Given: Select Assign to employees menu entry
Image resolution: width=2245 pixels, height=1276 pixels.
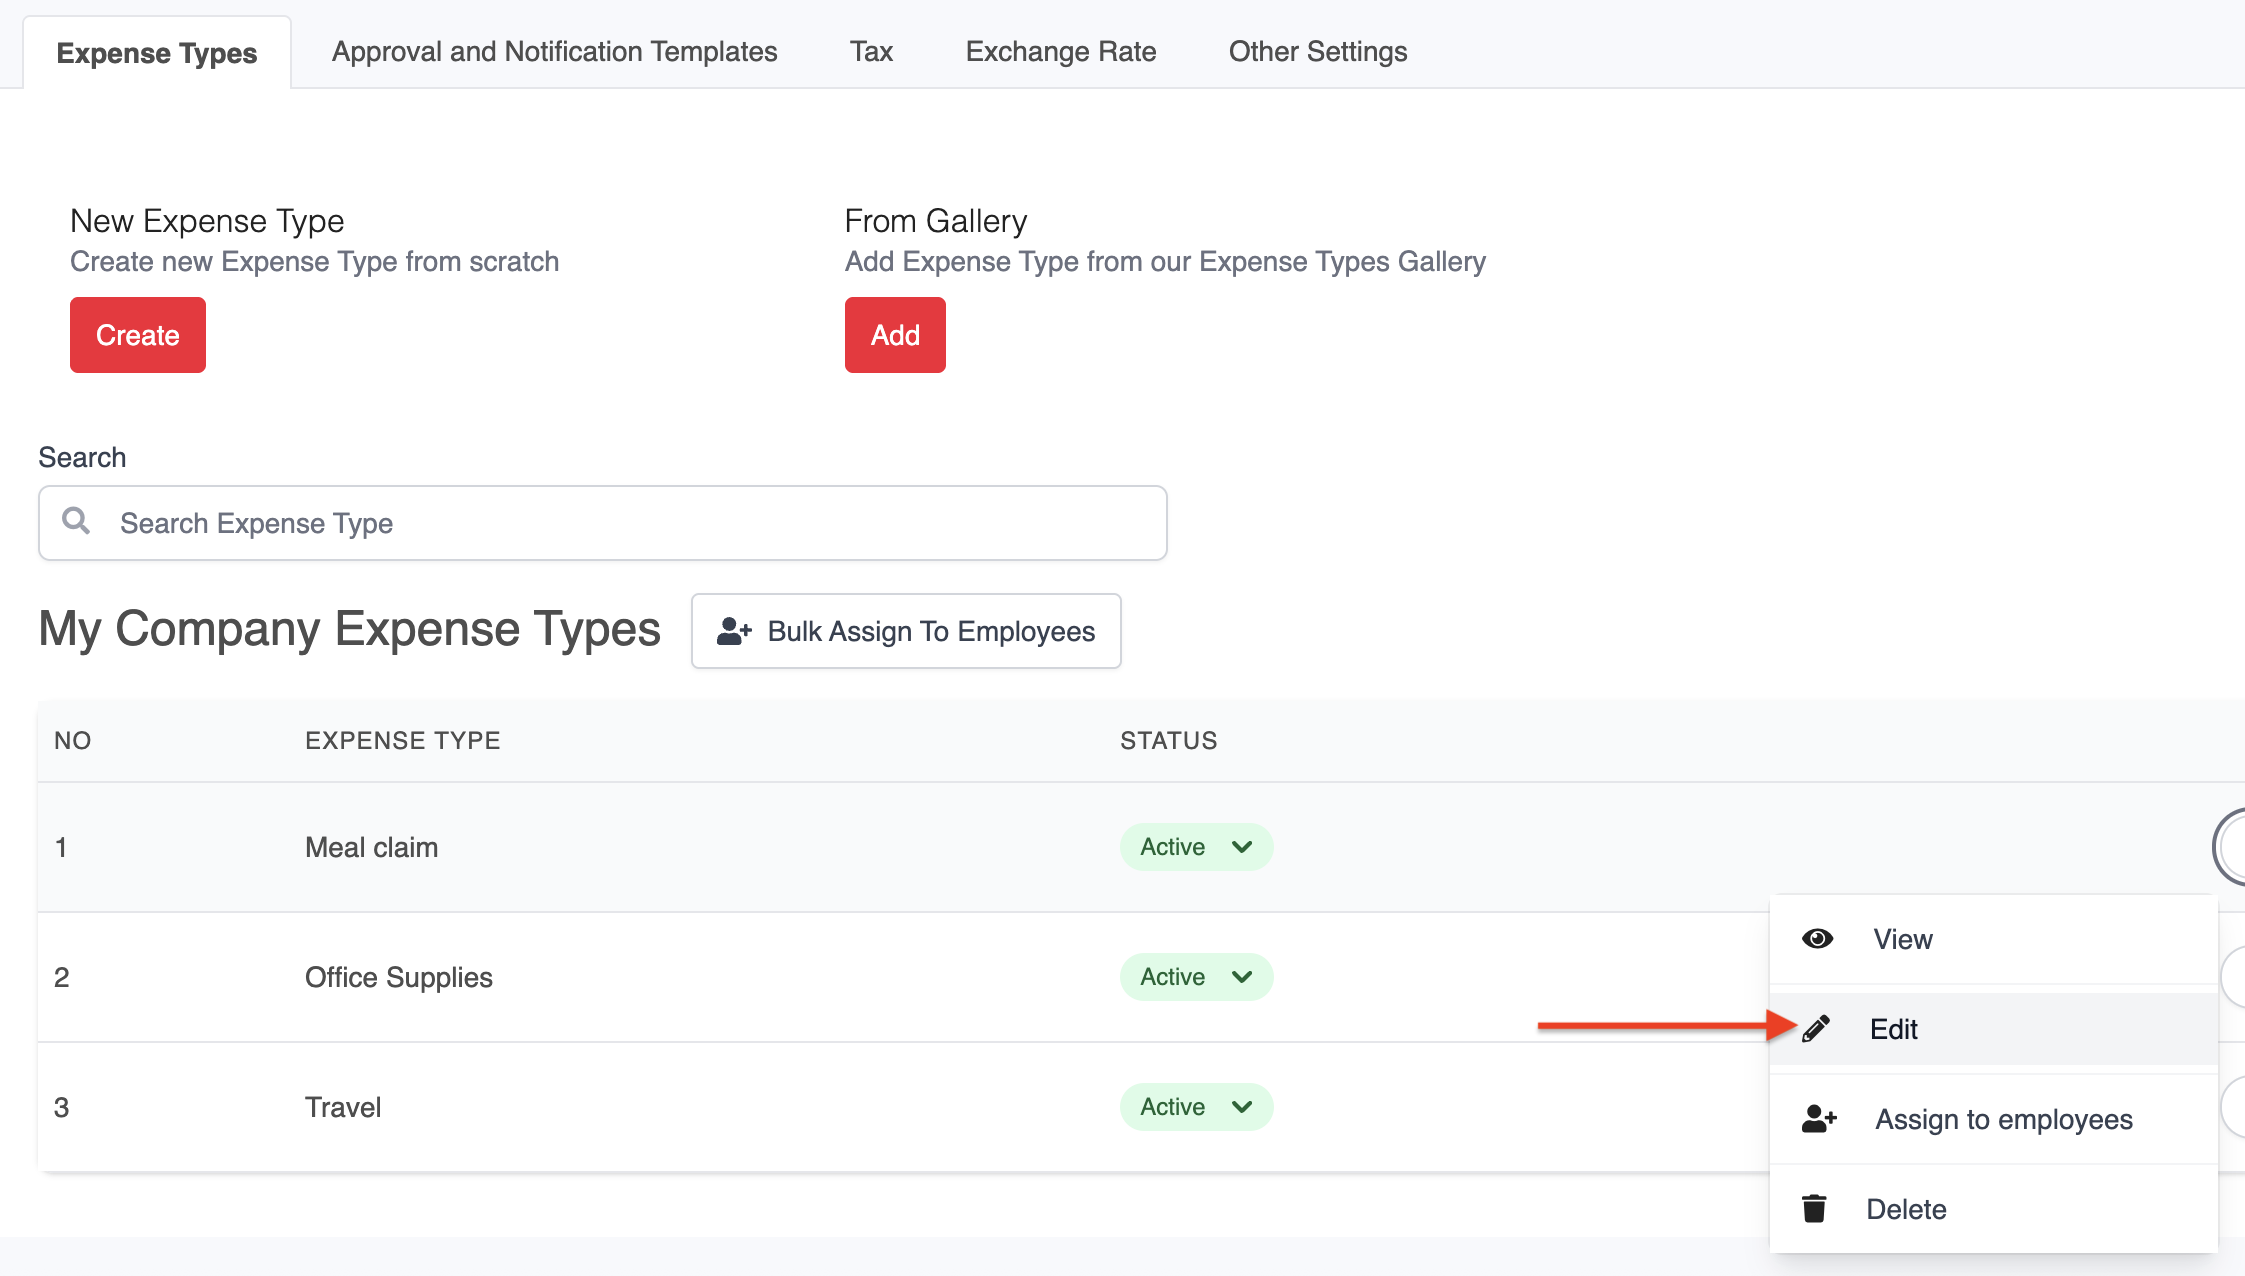Looking at the screenshot, I should (x=2003, y=1119).
